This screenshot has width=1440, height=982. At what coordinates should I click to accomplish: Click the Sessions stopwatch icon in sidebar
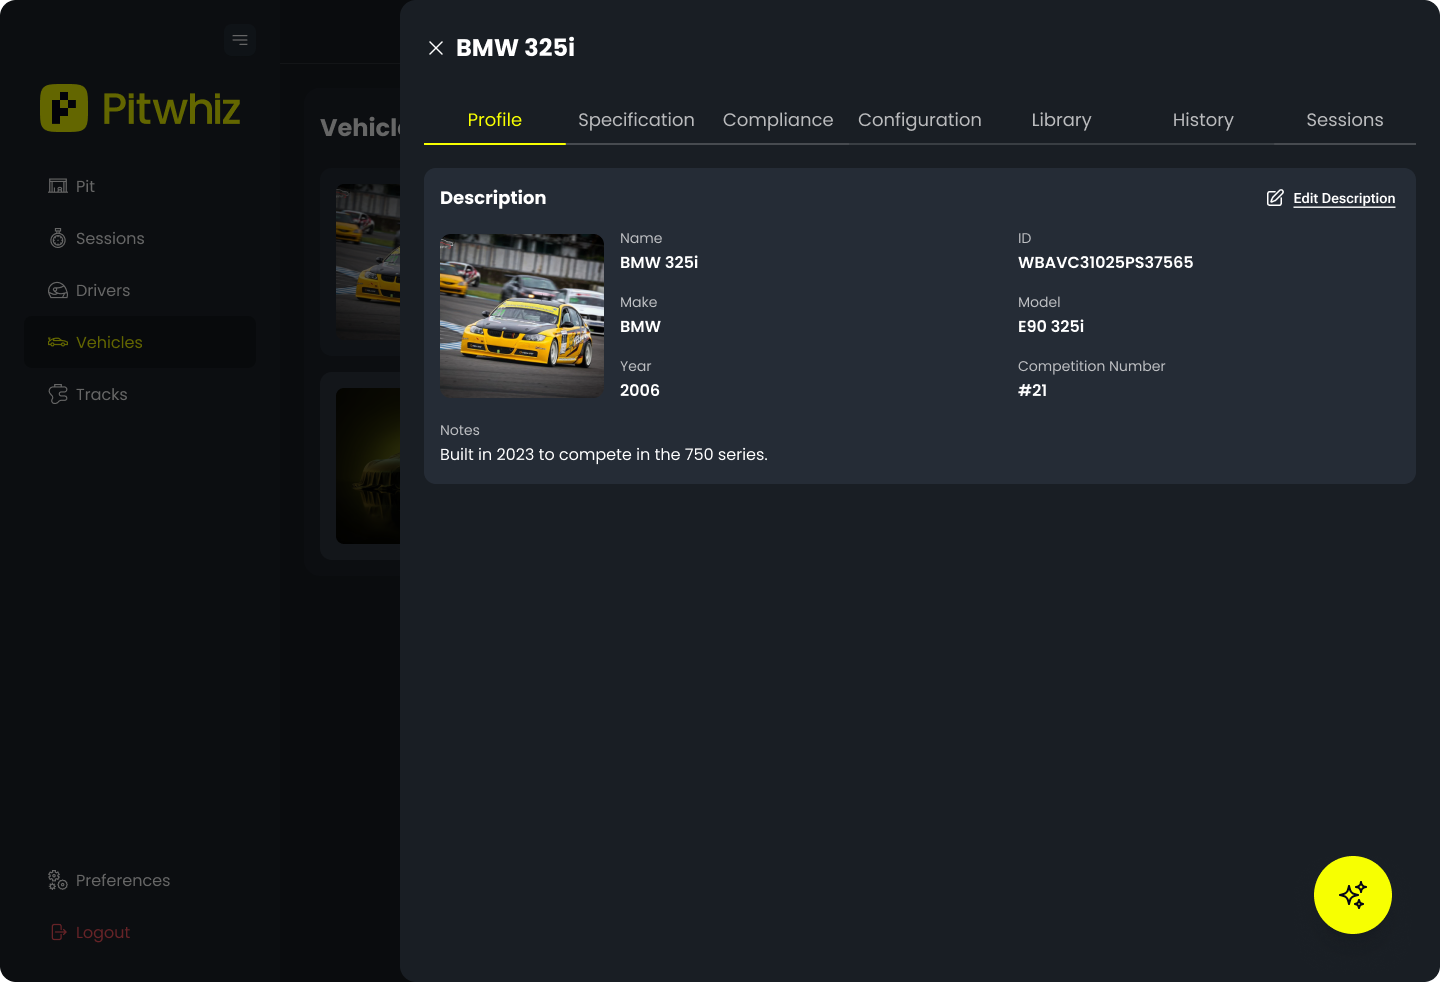click(x=58, y=238)
